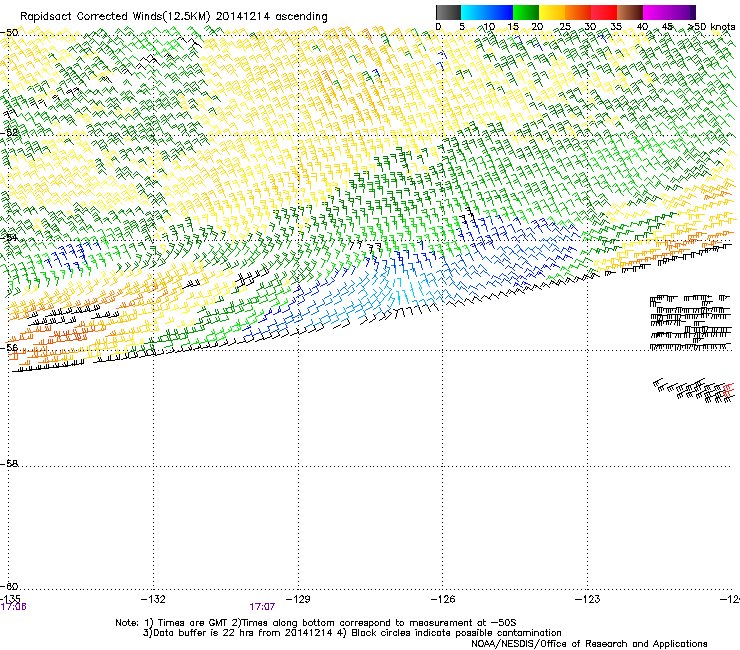Image resolution: width=740 pixels, height=650 pixels.
Task: Click the -132 longitude axis label
Action: [x=153, y=599]
